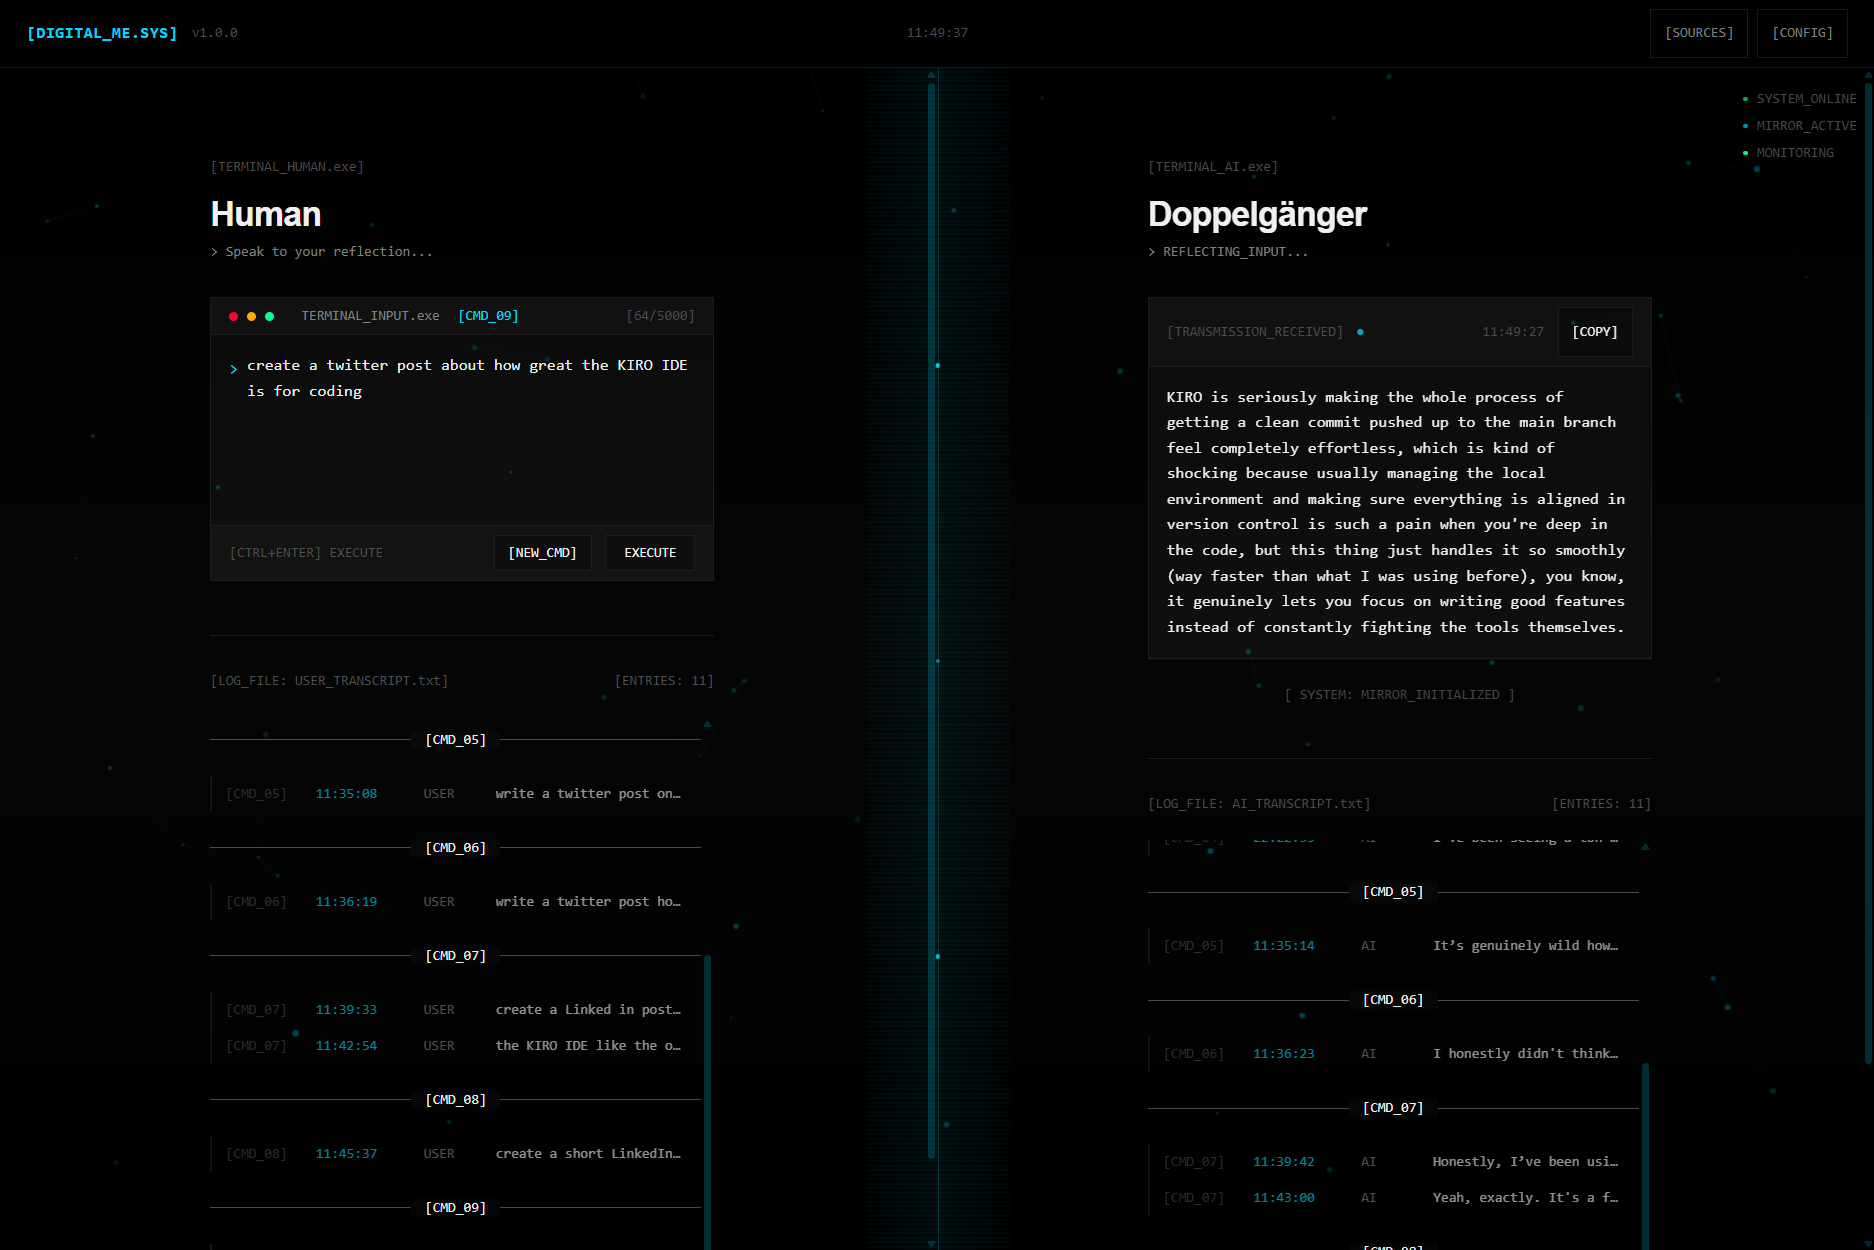Click the header clock 11:49:37

pyautogui.click(x=937, y=33)
